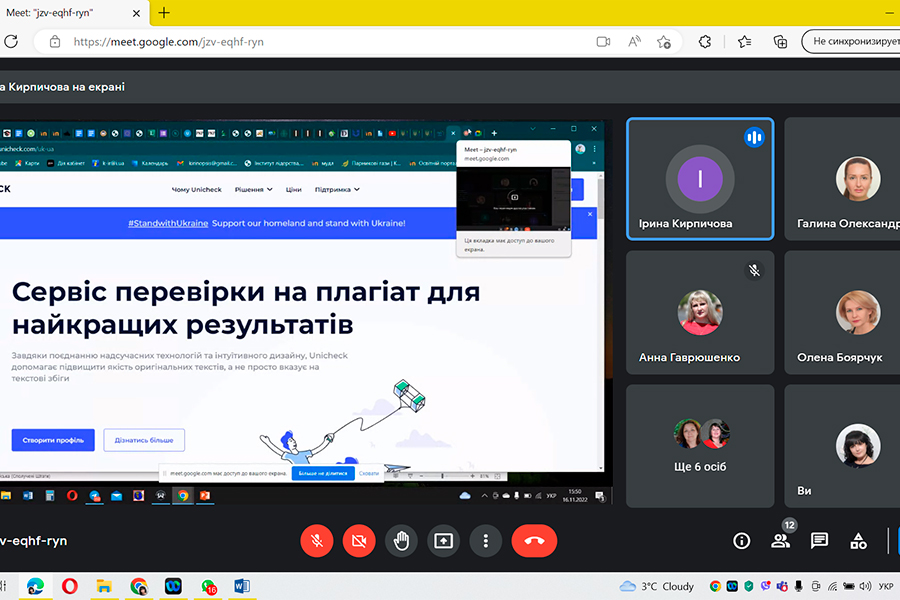
Task: Open Opera from the taskbar
Action: point(69,586)
